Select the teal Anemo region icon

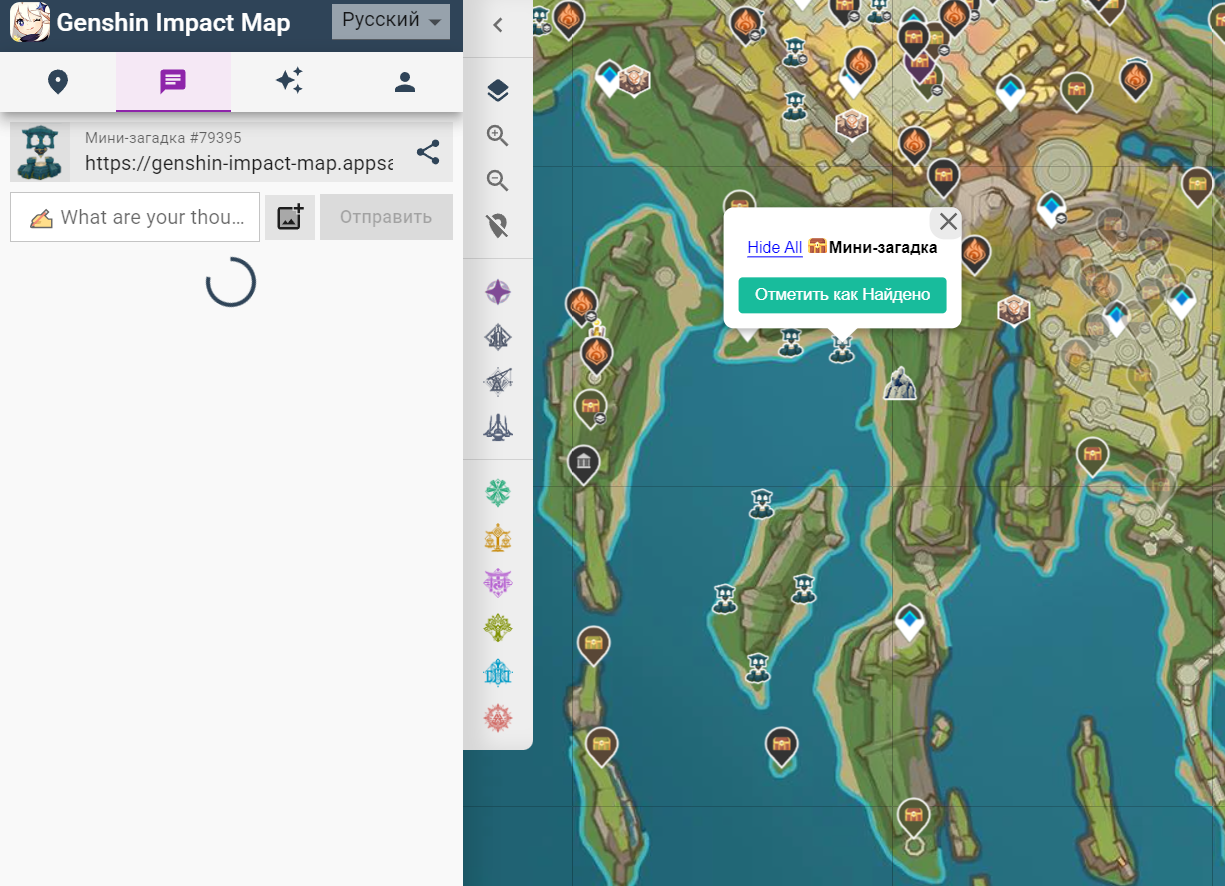pyautogui.click(x=498, y=493)
